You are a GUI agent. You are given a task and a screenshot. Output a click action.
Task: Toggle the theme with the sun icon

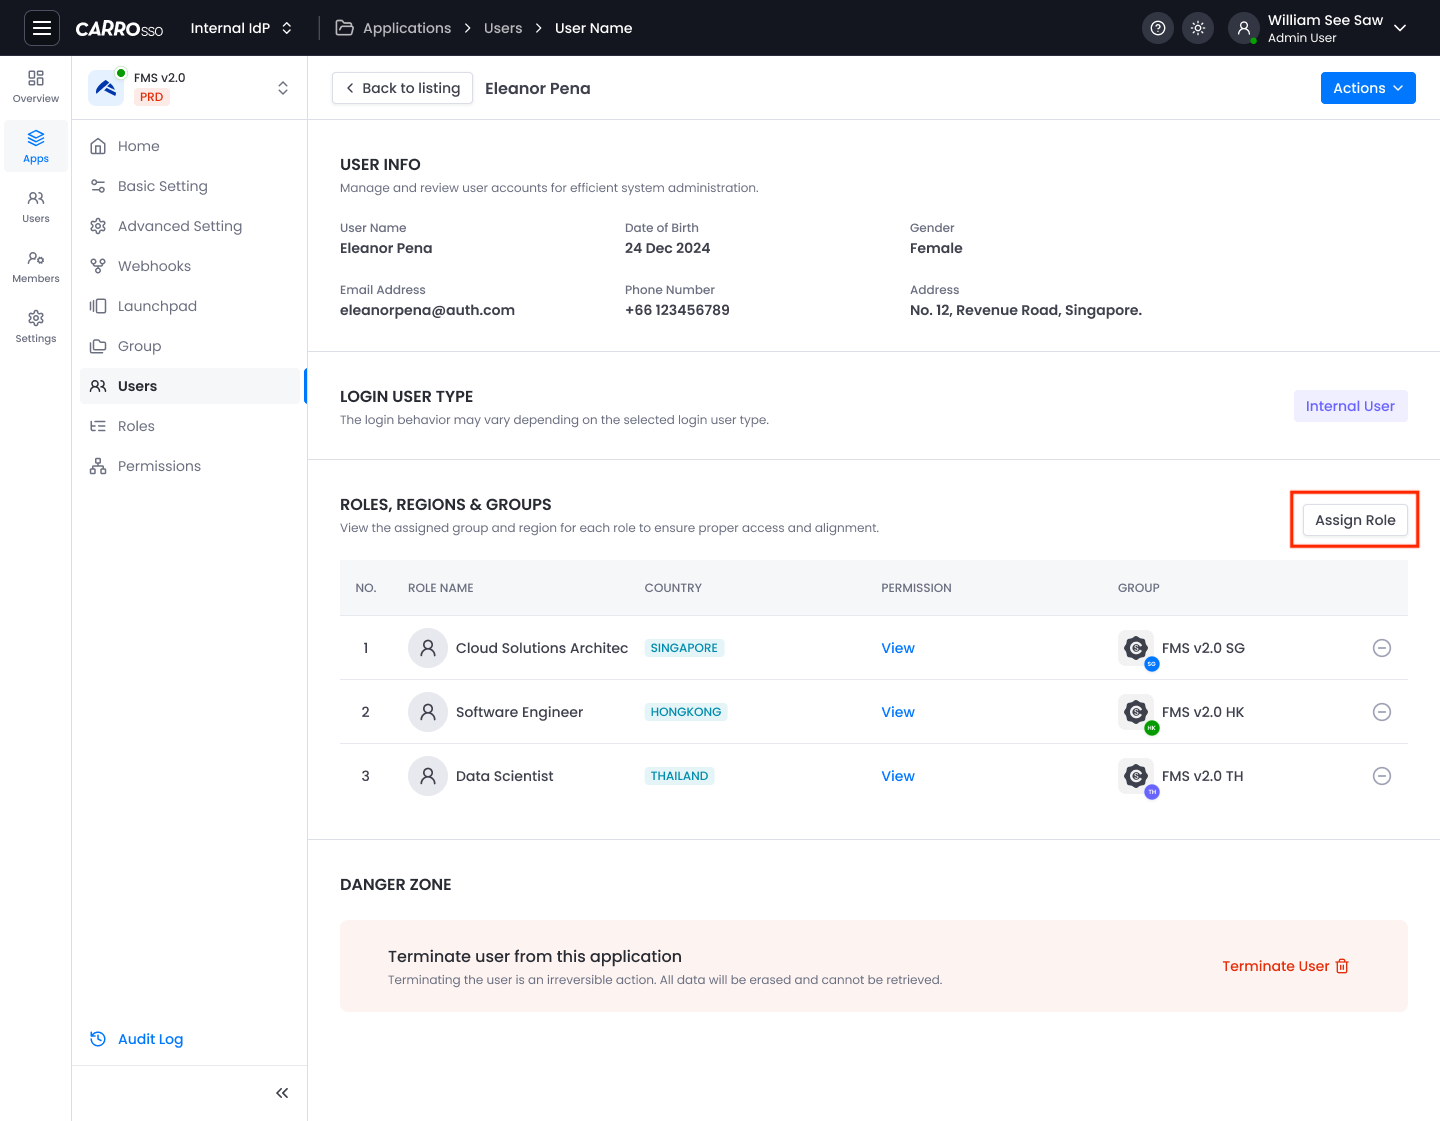(1198, 28)
